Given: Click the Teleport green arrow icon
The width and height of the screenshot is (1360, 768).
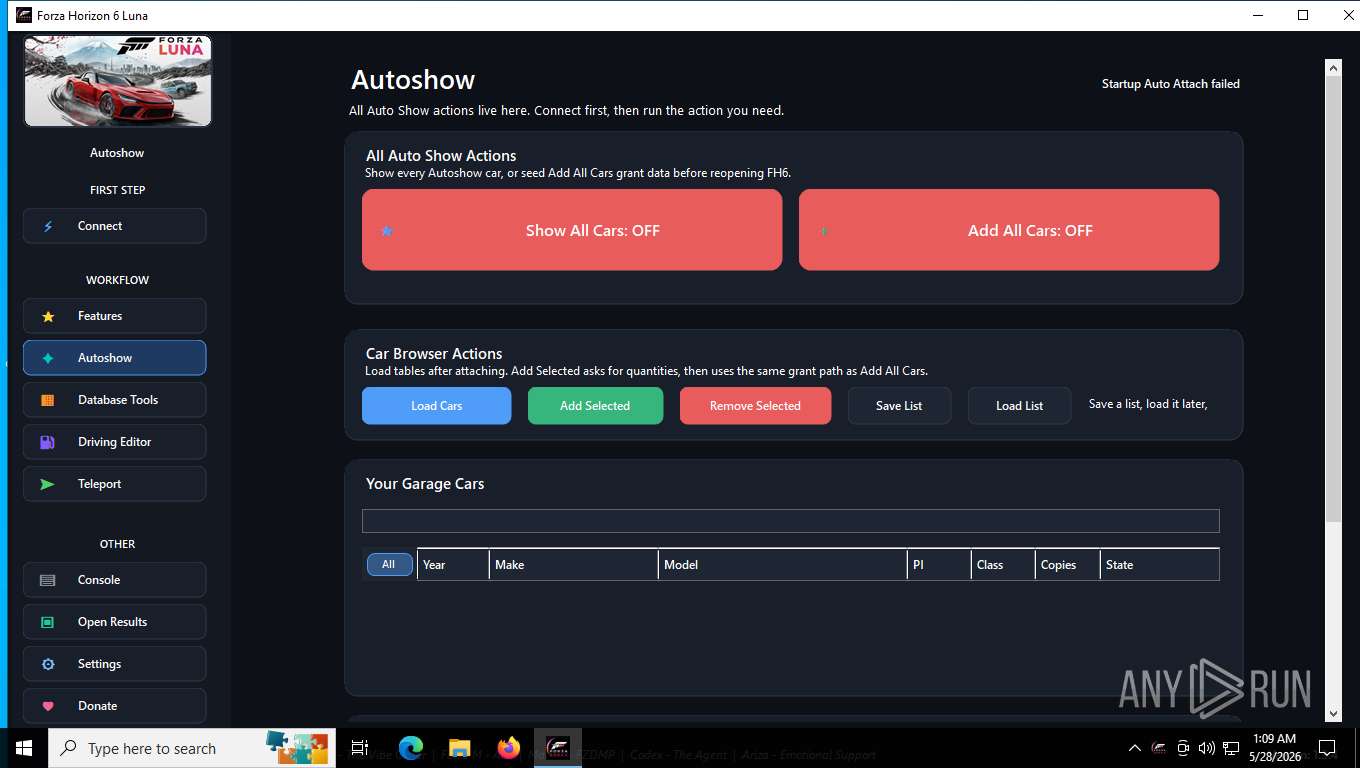Looking at the screenshot, I should (x=48, y=484).
